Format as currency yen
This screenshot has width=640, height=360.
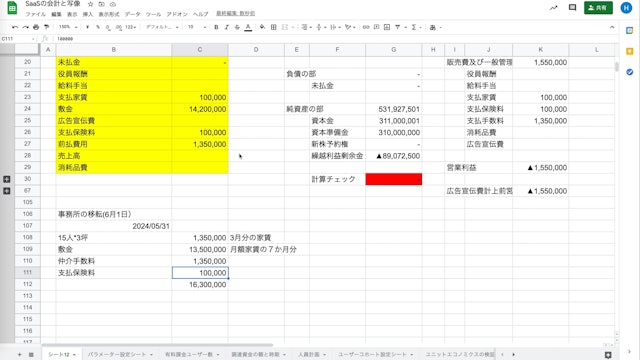87,27
